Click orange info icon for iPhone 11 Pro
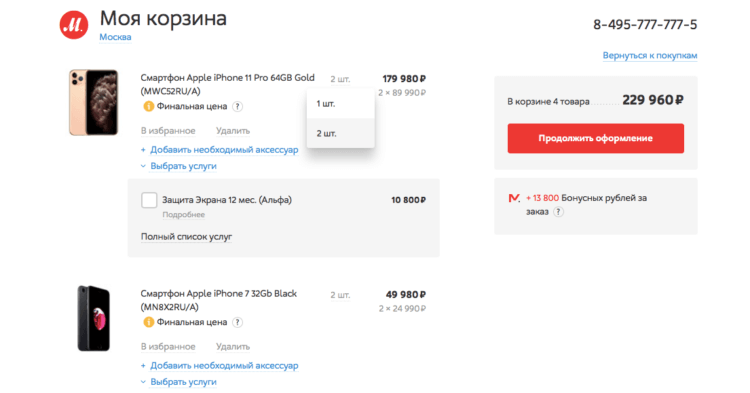The width and height of the screenshot is (750, 393). point(148,106)
